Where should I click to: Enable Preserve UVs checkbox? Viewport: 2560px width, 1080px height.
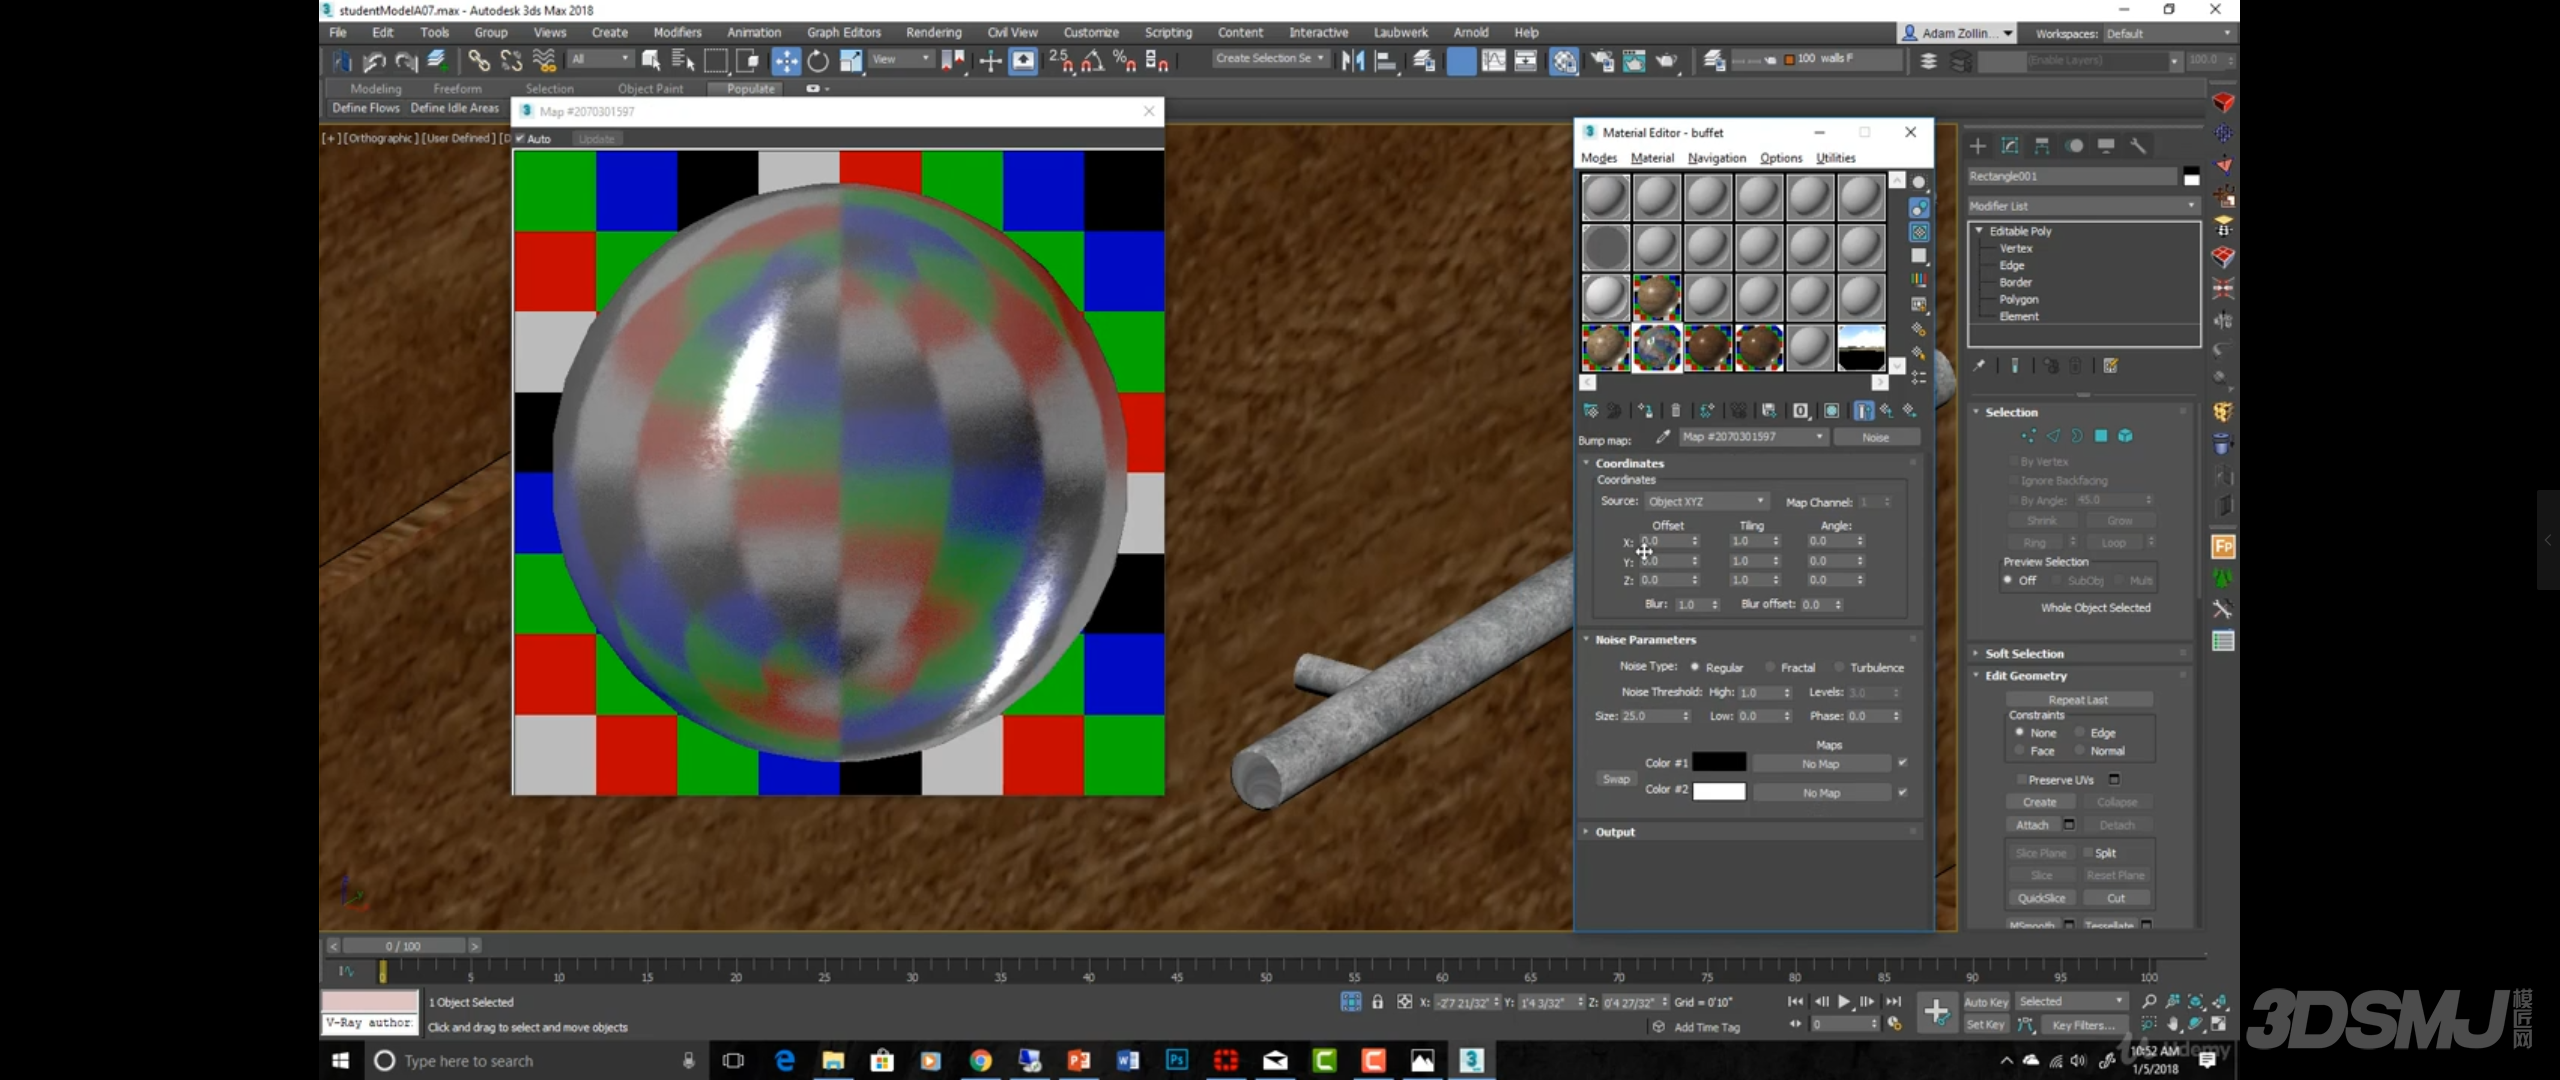(2021, 779)
